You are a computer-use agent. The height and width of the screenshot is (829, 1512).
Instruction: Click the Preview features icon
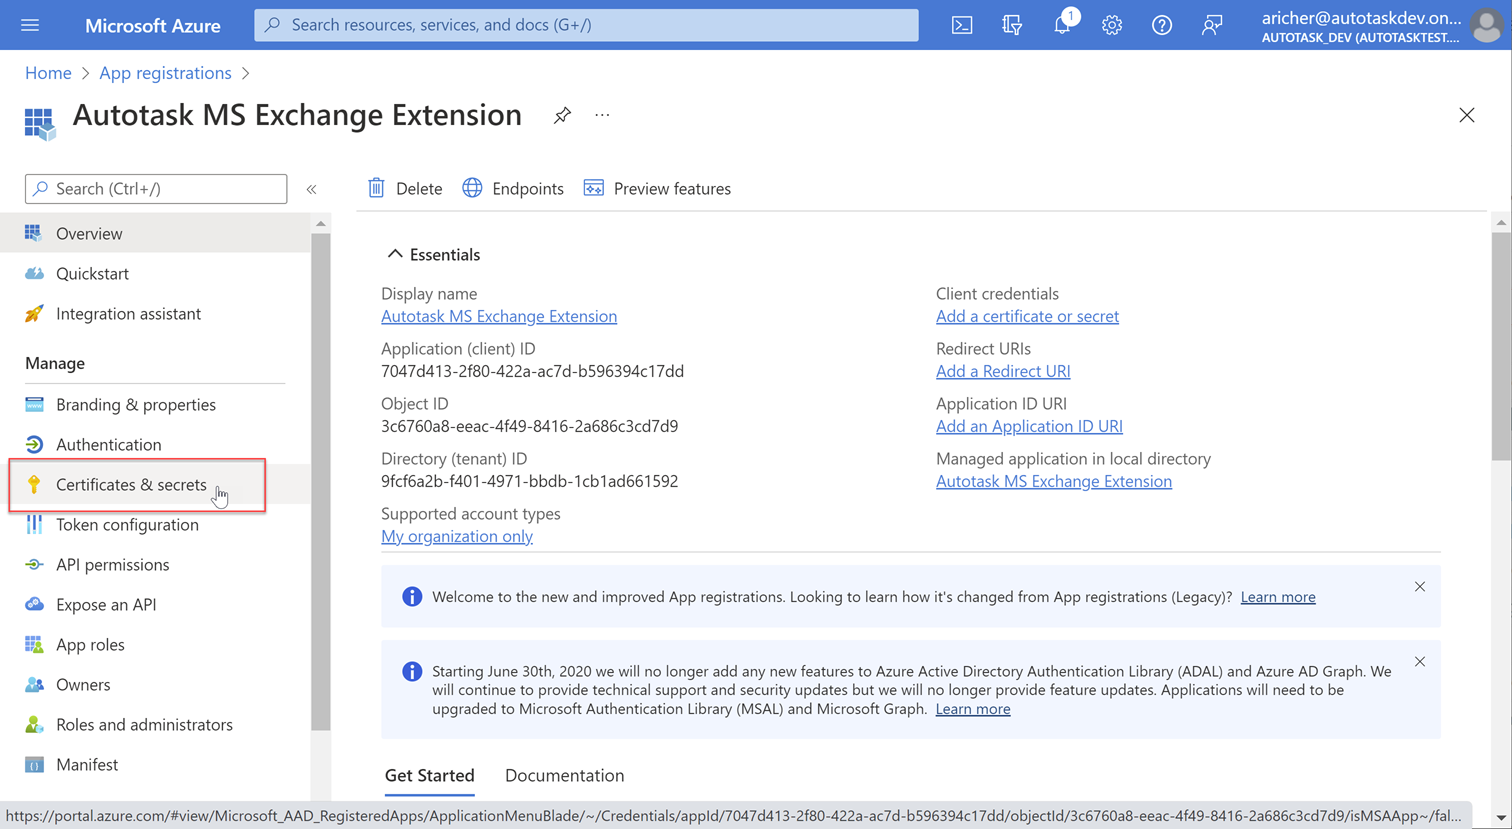[594, 188]
